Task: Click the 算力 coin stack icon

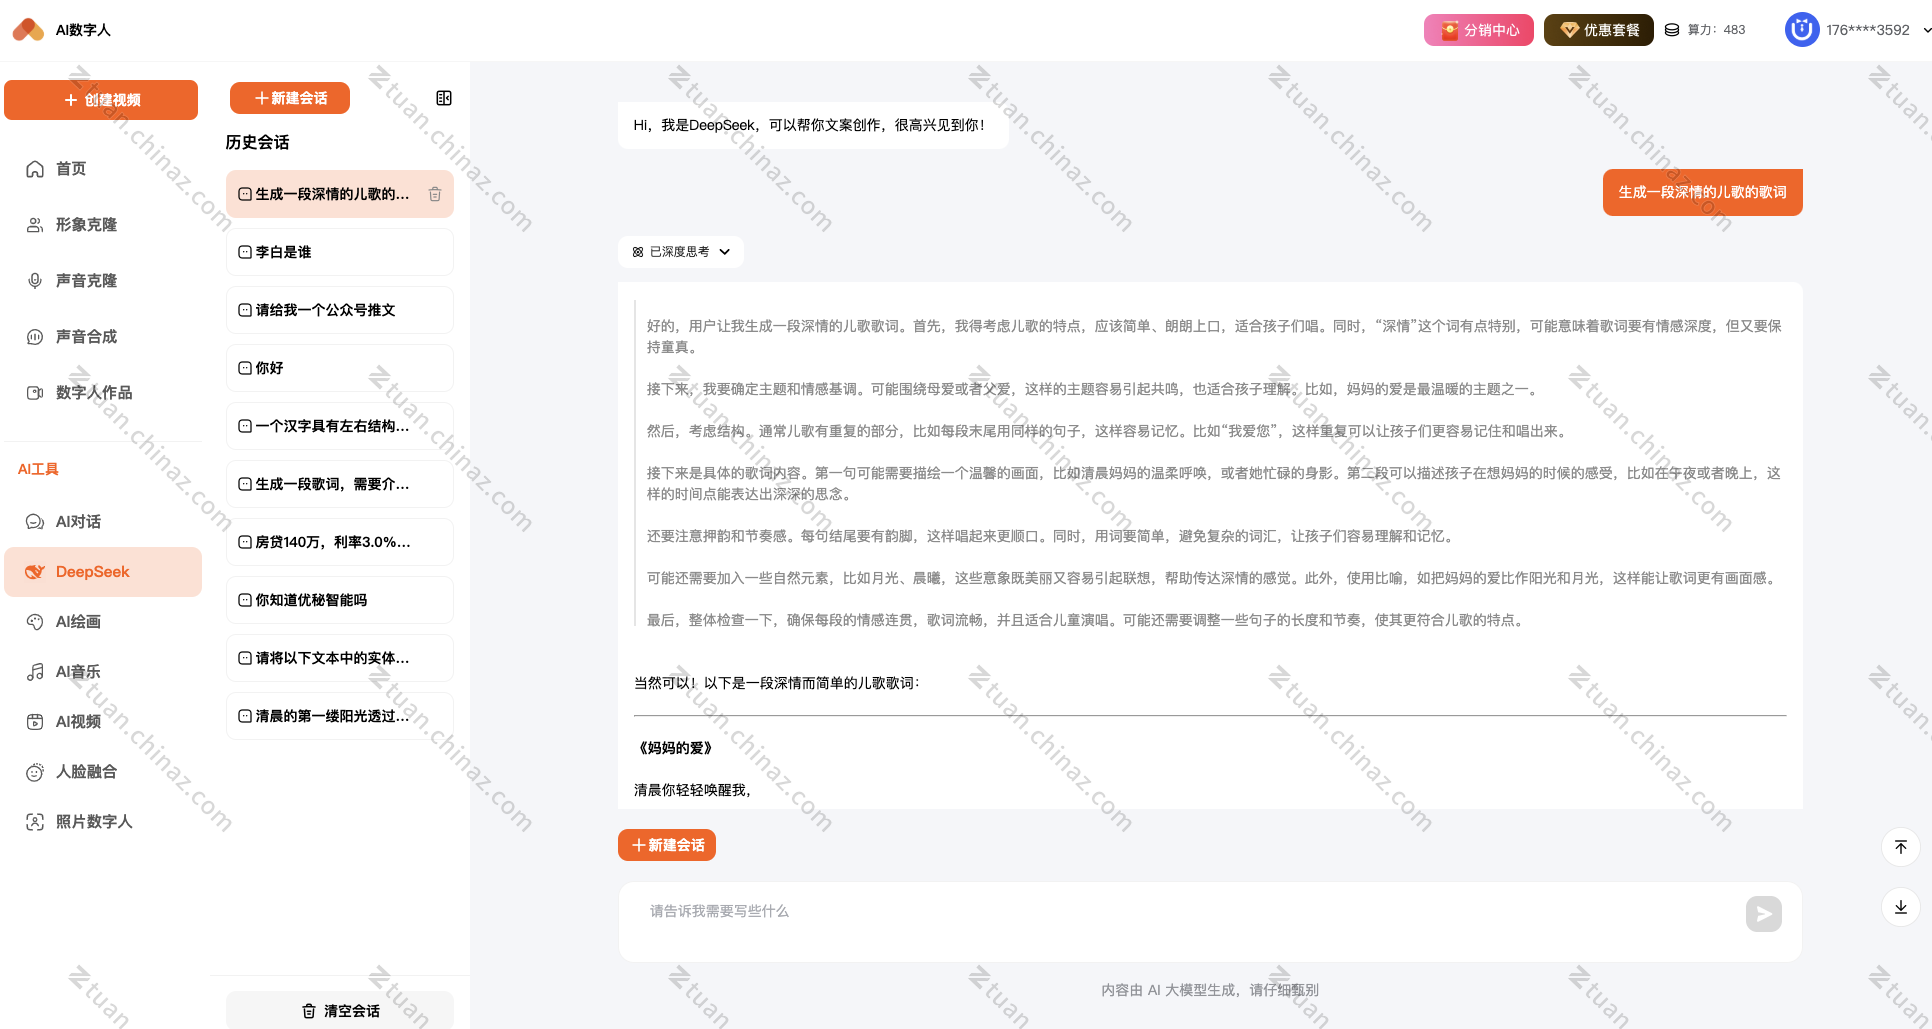Action: coord(1672,30)
